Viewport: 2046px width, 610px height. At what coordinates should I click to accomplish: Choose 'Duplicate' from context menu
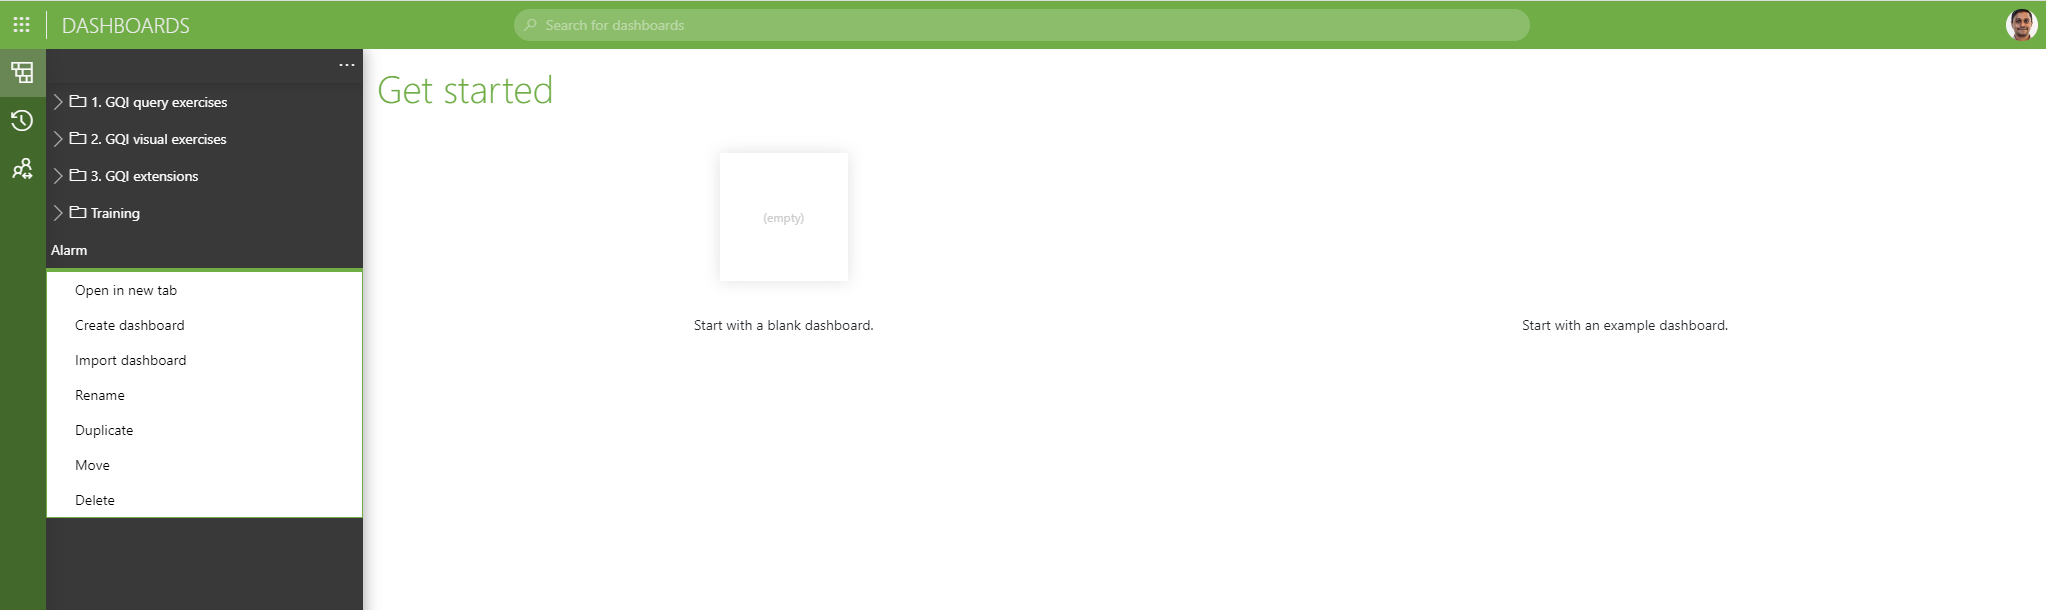pyautogui.click(x=204, y=430)
